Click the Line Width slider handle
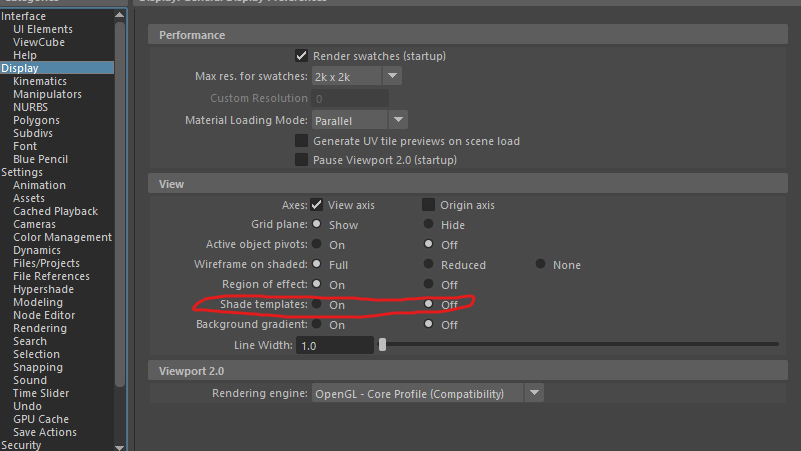This screenshot has width=801, height=451. point(382,345)
